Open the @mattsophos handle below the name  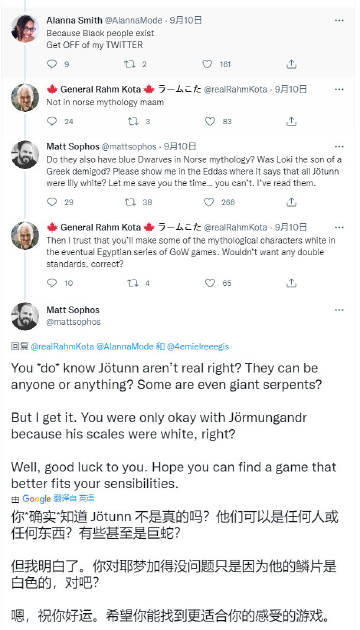[x=74, y=322]
